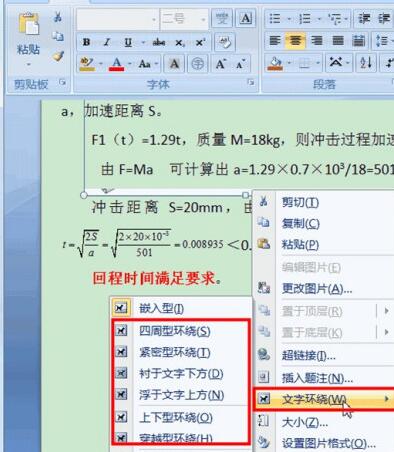Click the Line Spacing icon

pos(382,41)
